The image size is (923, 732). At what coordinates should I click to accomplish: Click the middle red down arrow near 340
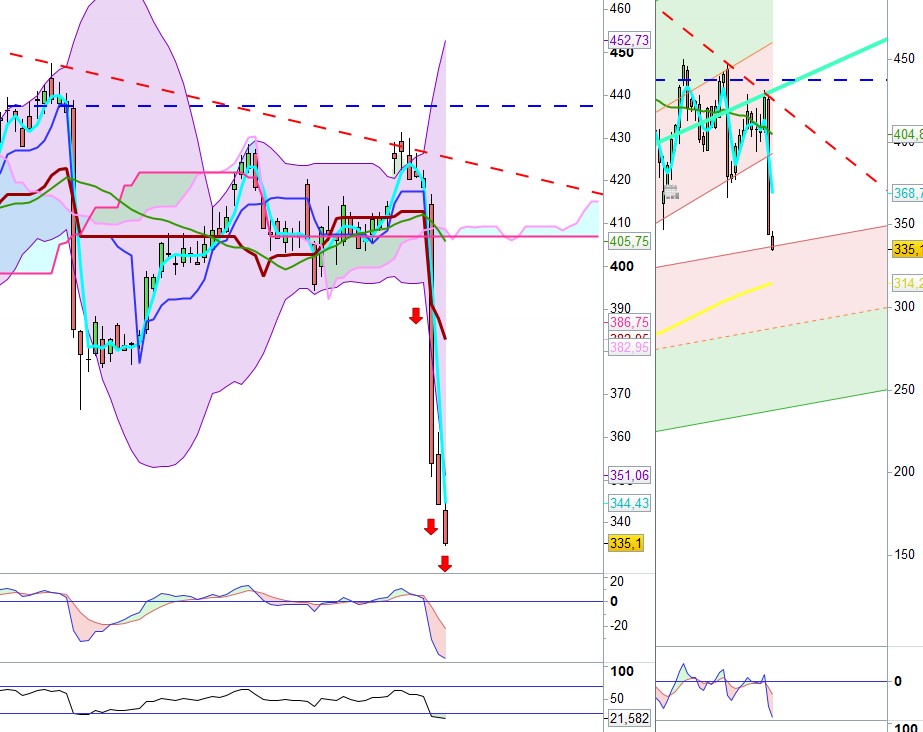click(x=431, y=527)
